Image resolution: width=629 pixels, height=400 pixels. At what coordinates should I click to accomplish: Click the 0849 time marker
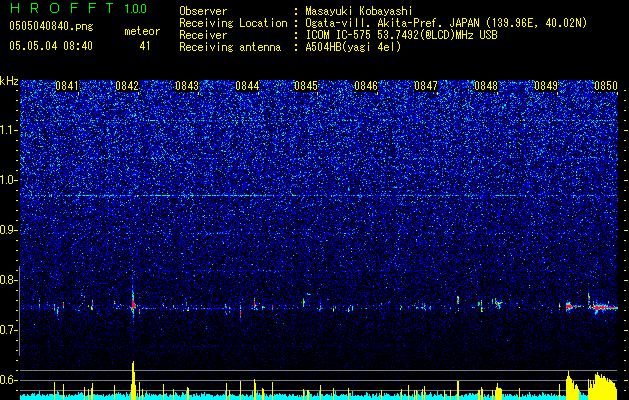coord(546,86)
